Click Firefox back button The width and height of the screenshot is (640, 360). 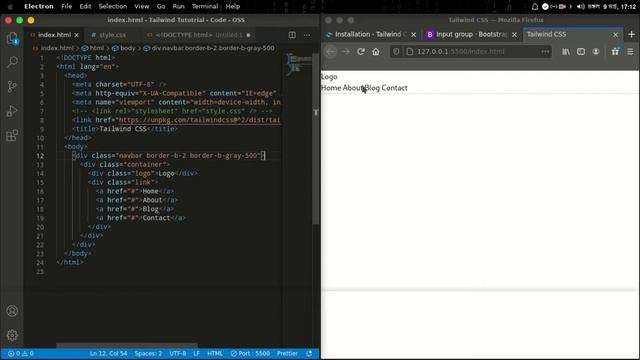[331, 51]
